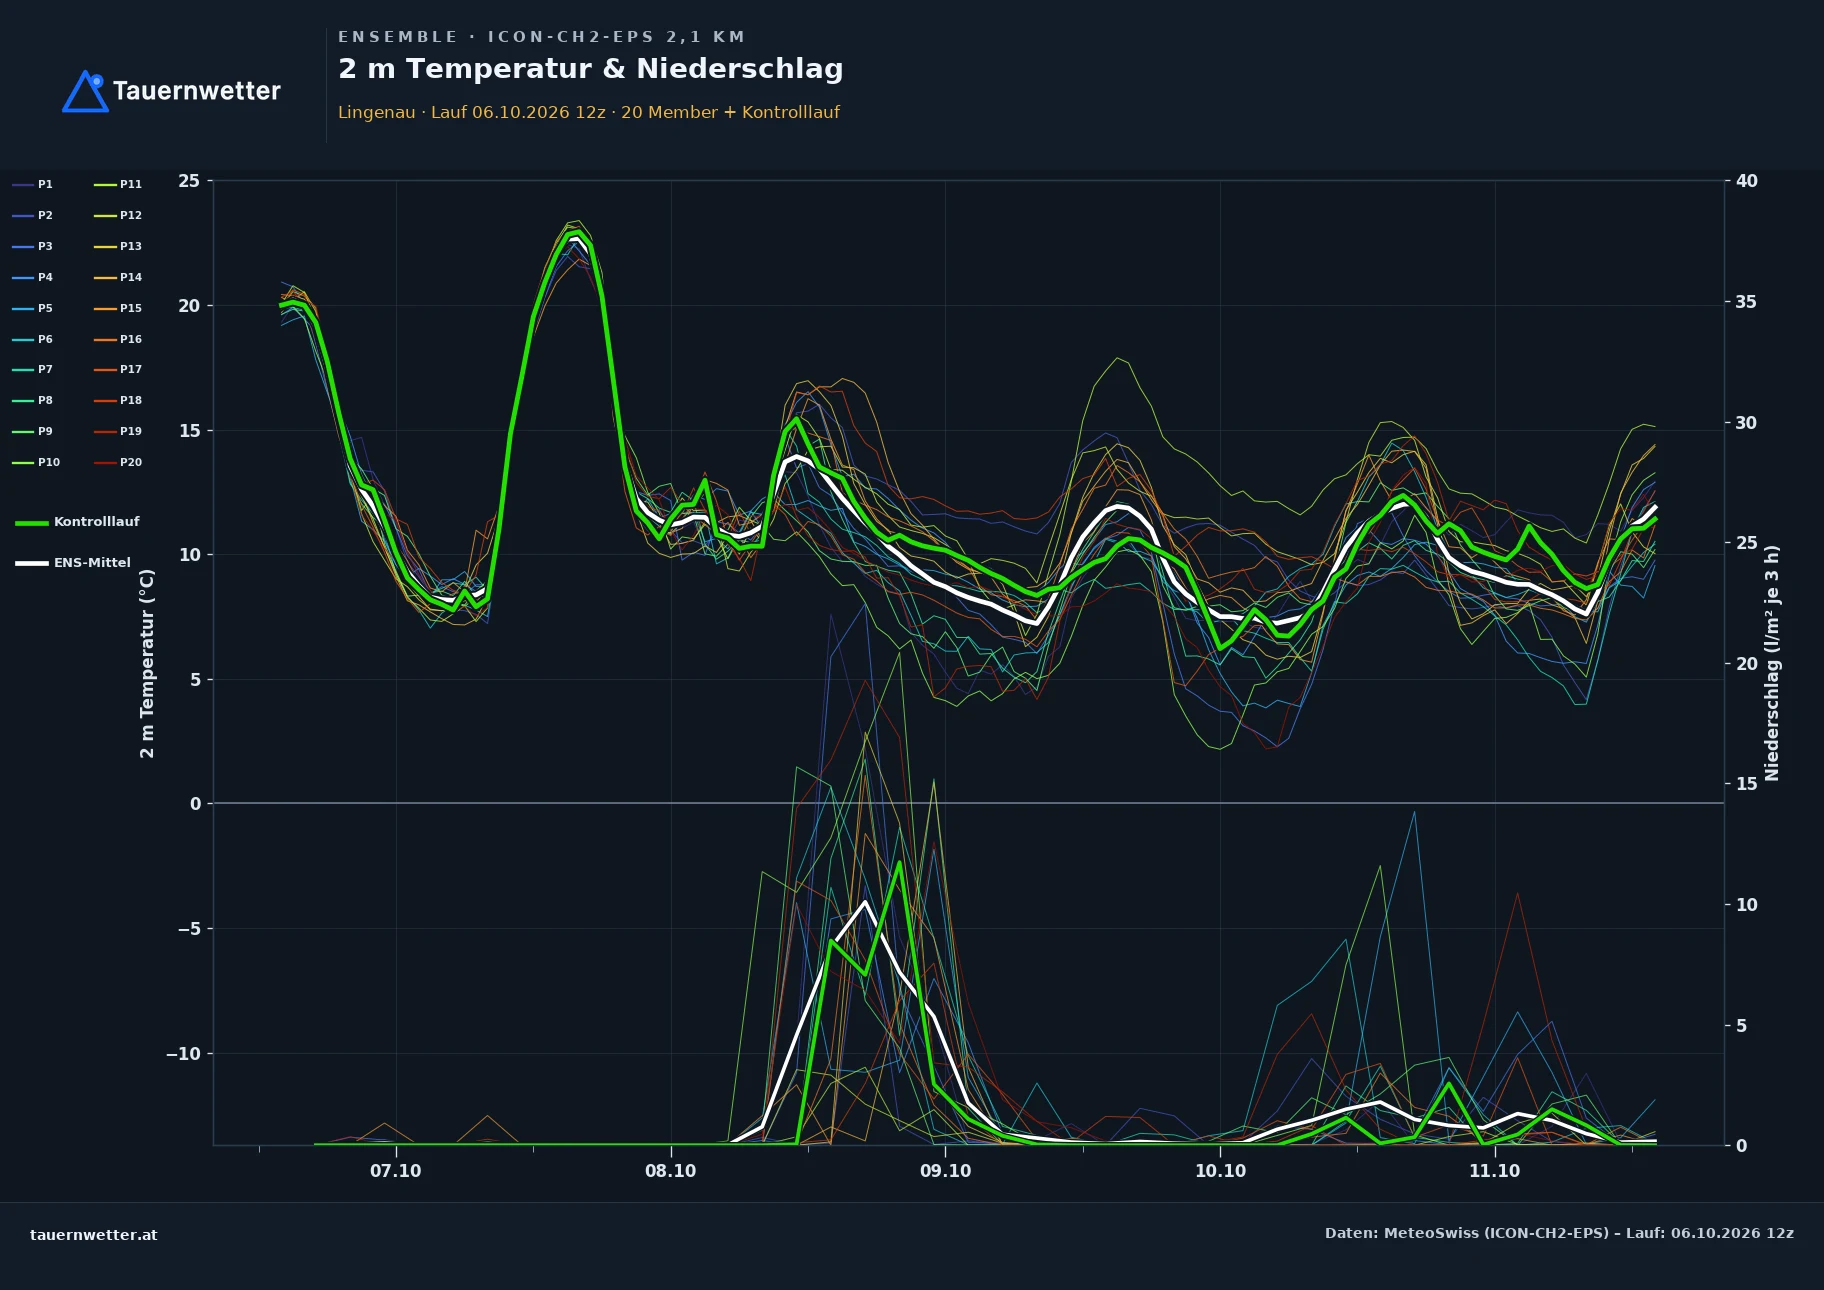This screenshot has width=1824, height=1290.
Task: Select the P9 legend entry
Action: pos(33,431)
